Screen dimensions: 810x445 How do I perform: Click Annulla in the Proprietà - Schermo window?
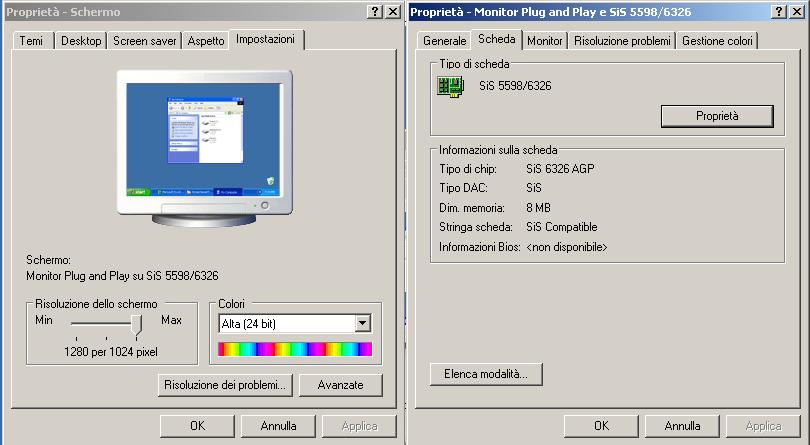(x=278, y=426)
